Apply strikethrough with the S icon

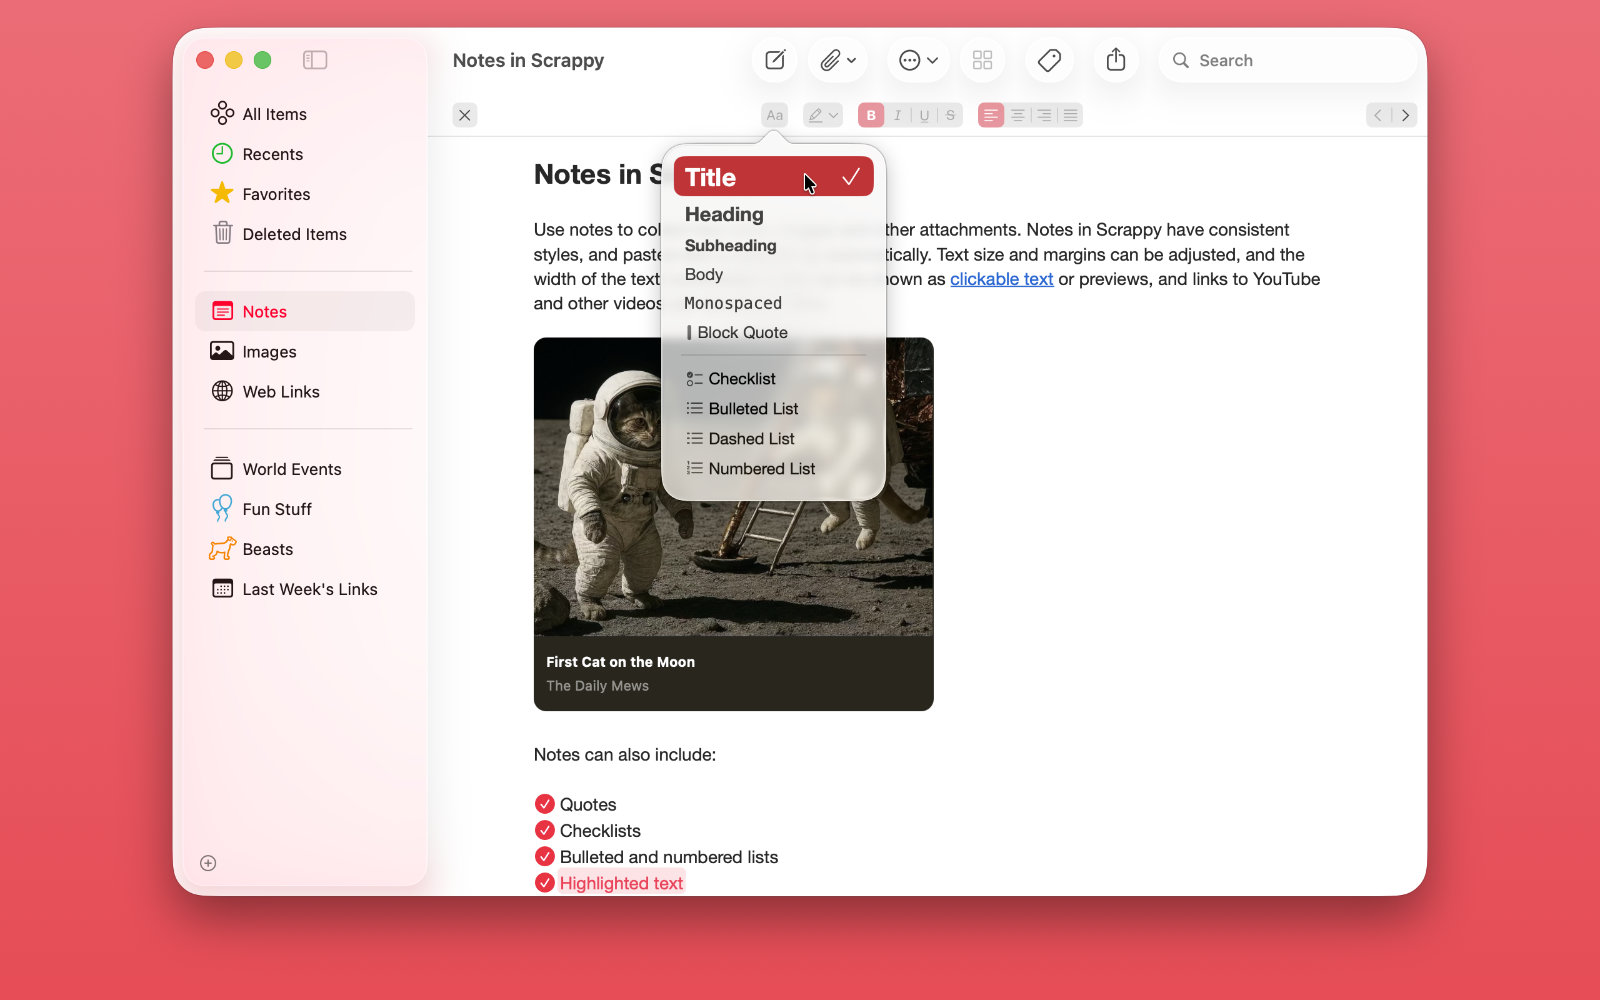tap(949, 115)
